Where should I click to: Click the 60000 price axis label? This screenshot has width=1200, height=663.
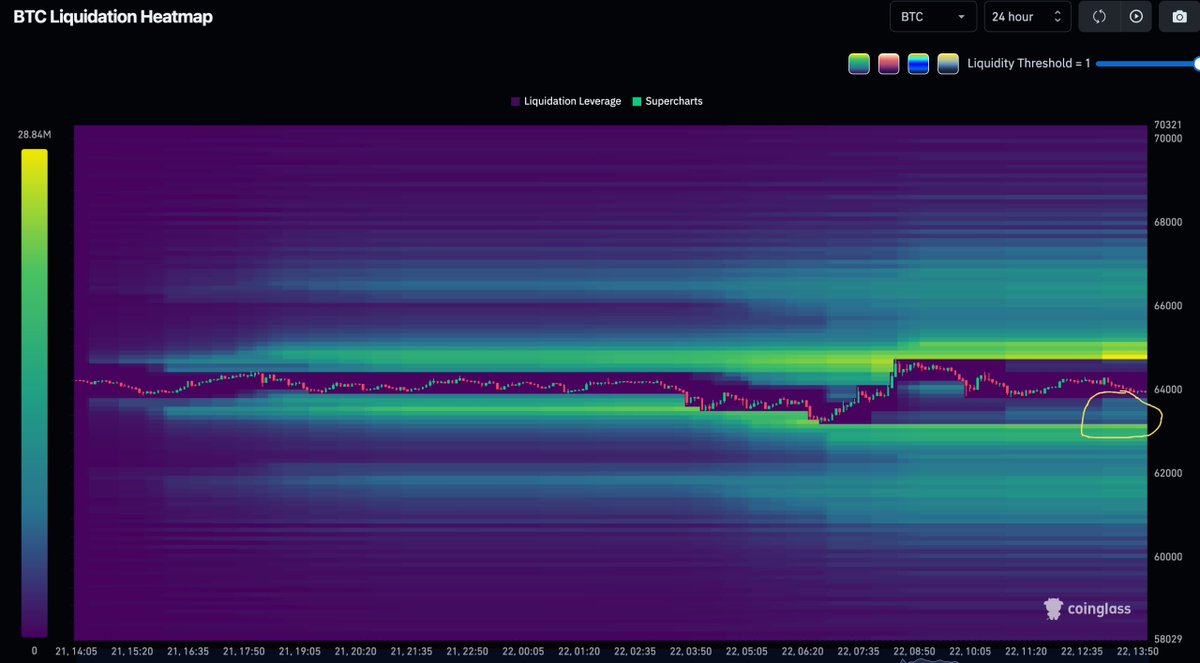pyautogui.click(x=1169, y=557)
